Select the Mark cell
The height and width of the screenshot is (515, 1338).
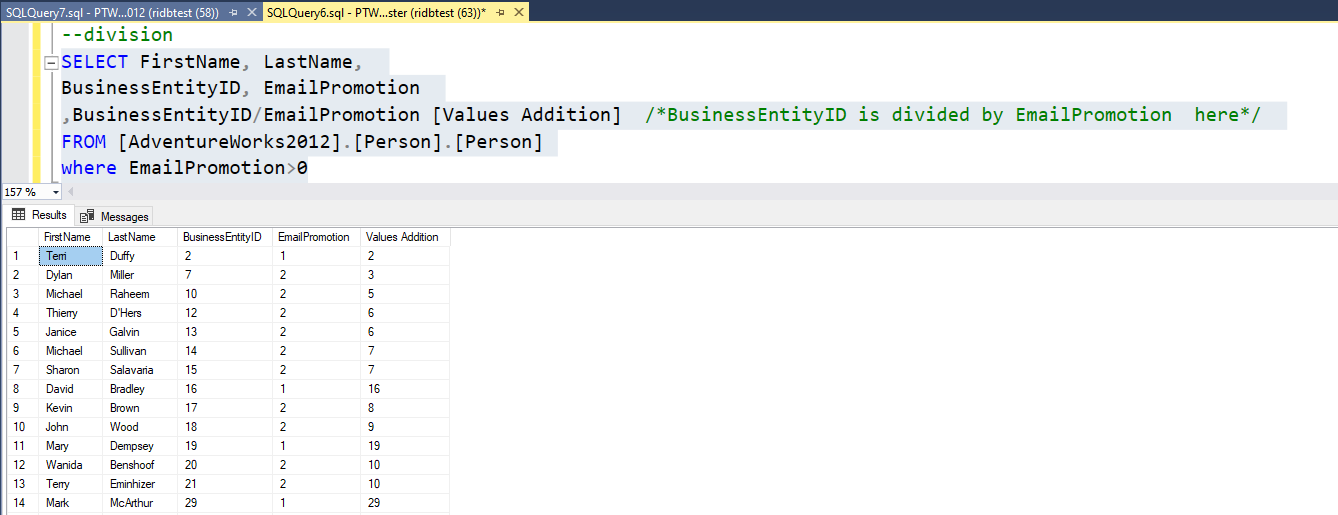click(x=70, y=503)
